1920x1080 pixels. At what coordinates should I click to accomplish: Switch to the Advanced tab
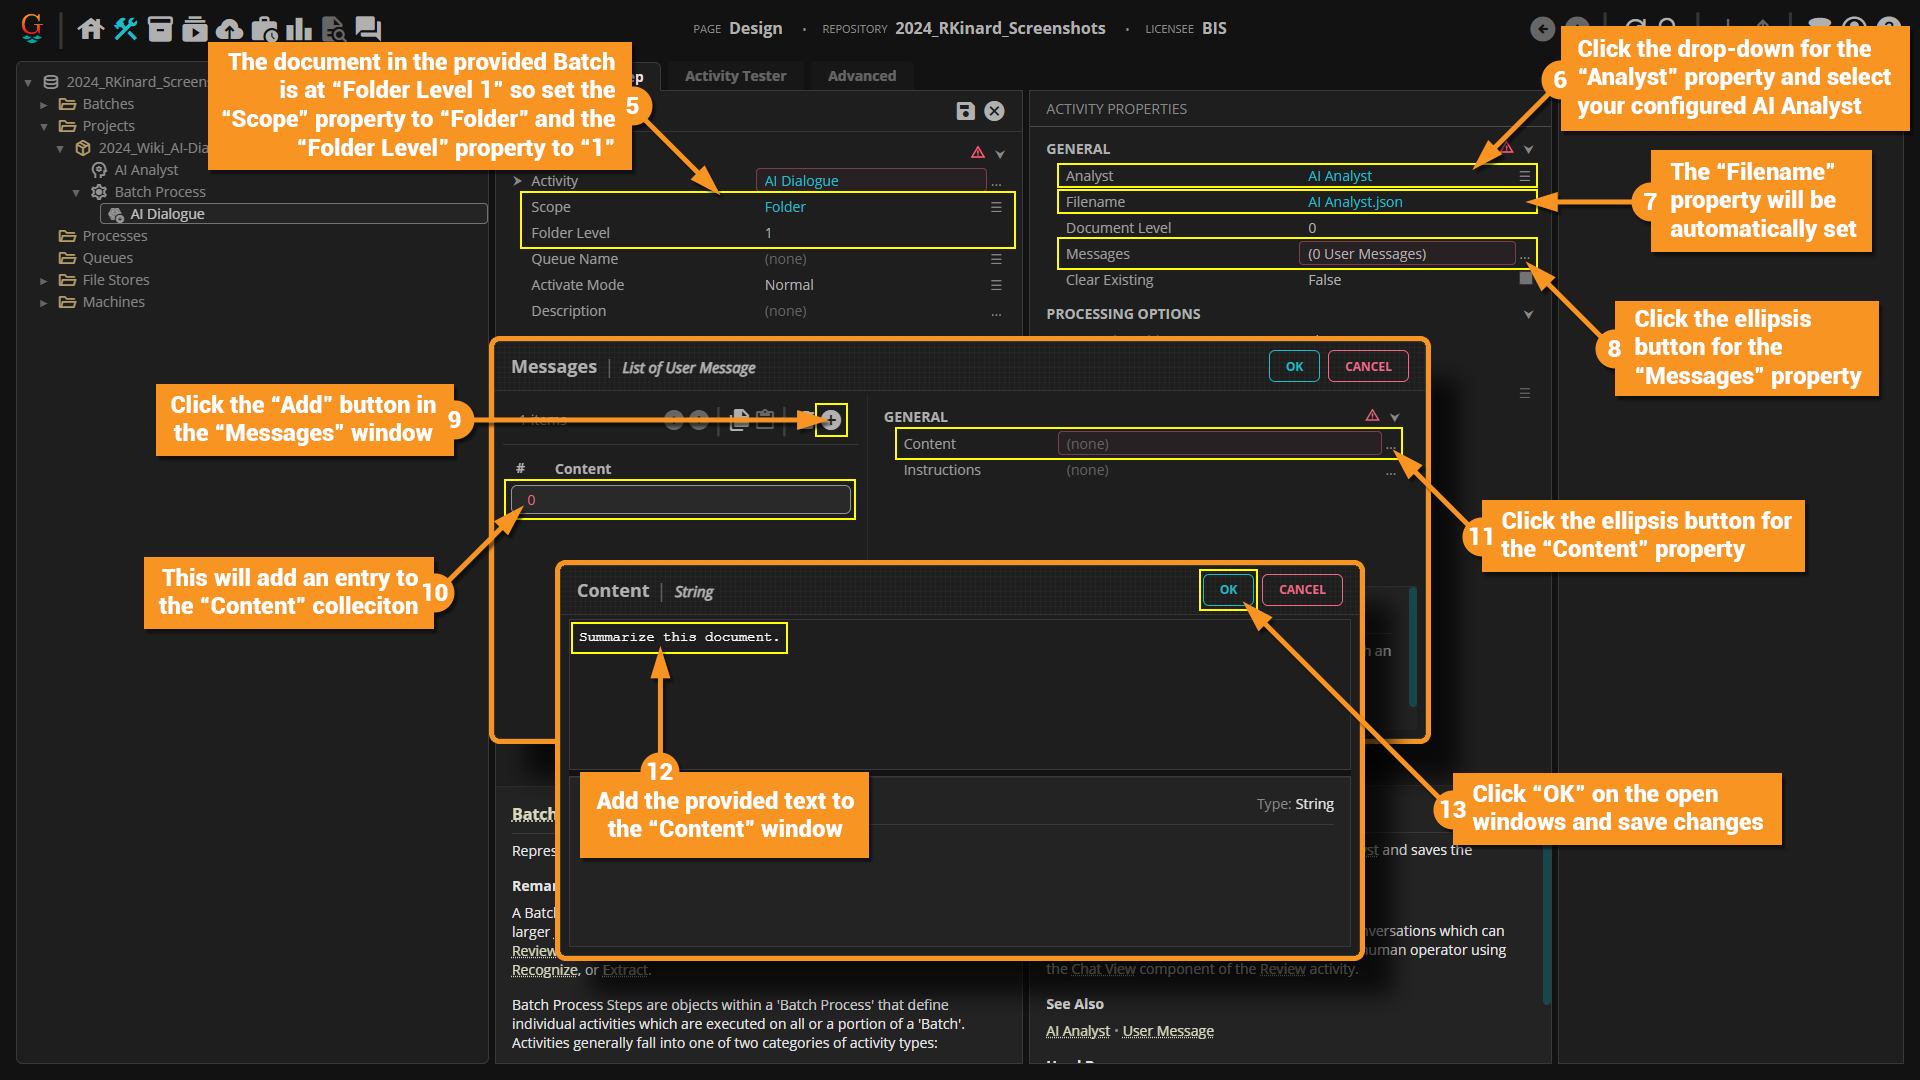point(861,76)
